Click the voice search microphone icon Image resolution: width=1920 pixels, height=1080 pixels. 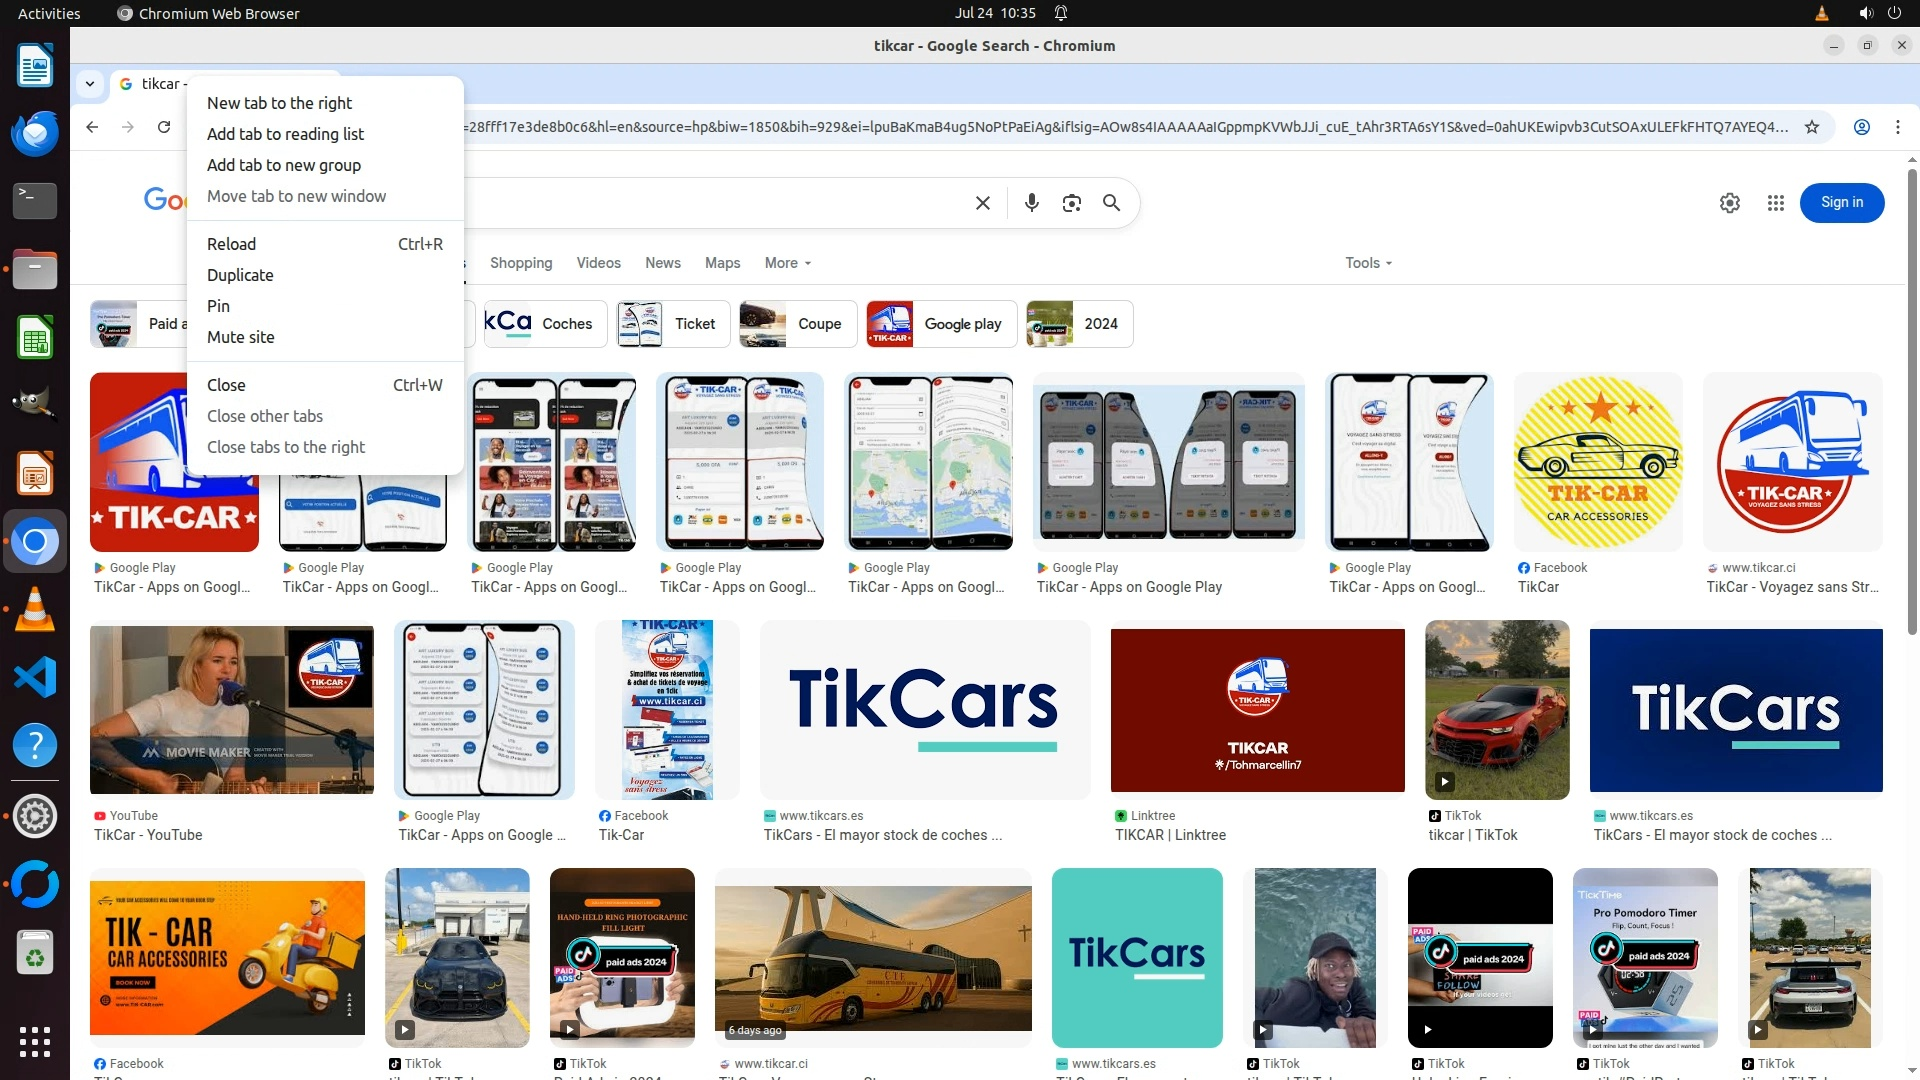[1031, 203]
